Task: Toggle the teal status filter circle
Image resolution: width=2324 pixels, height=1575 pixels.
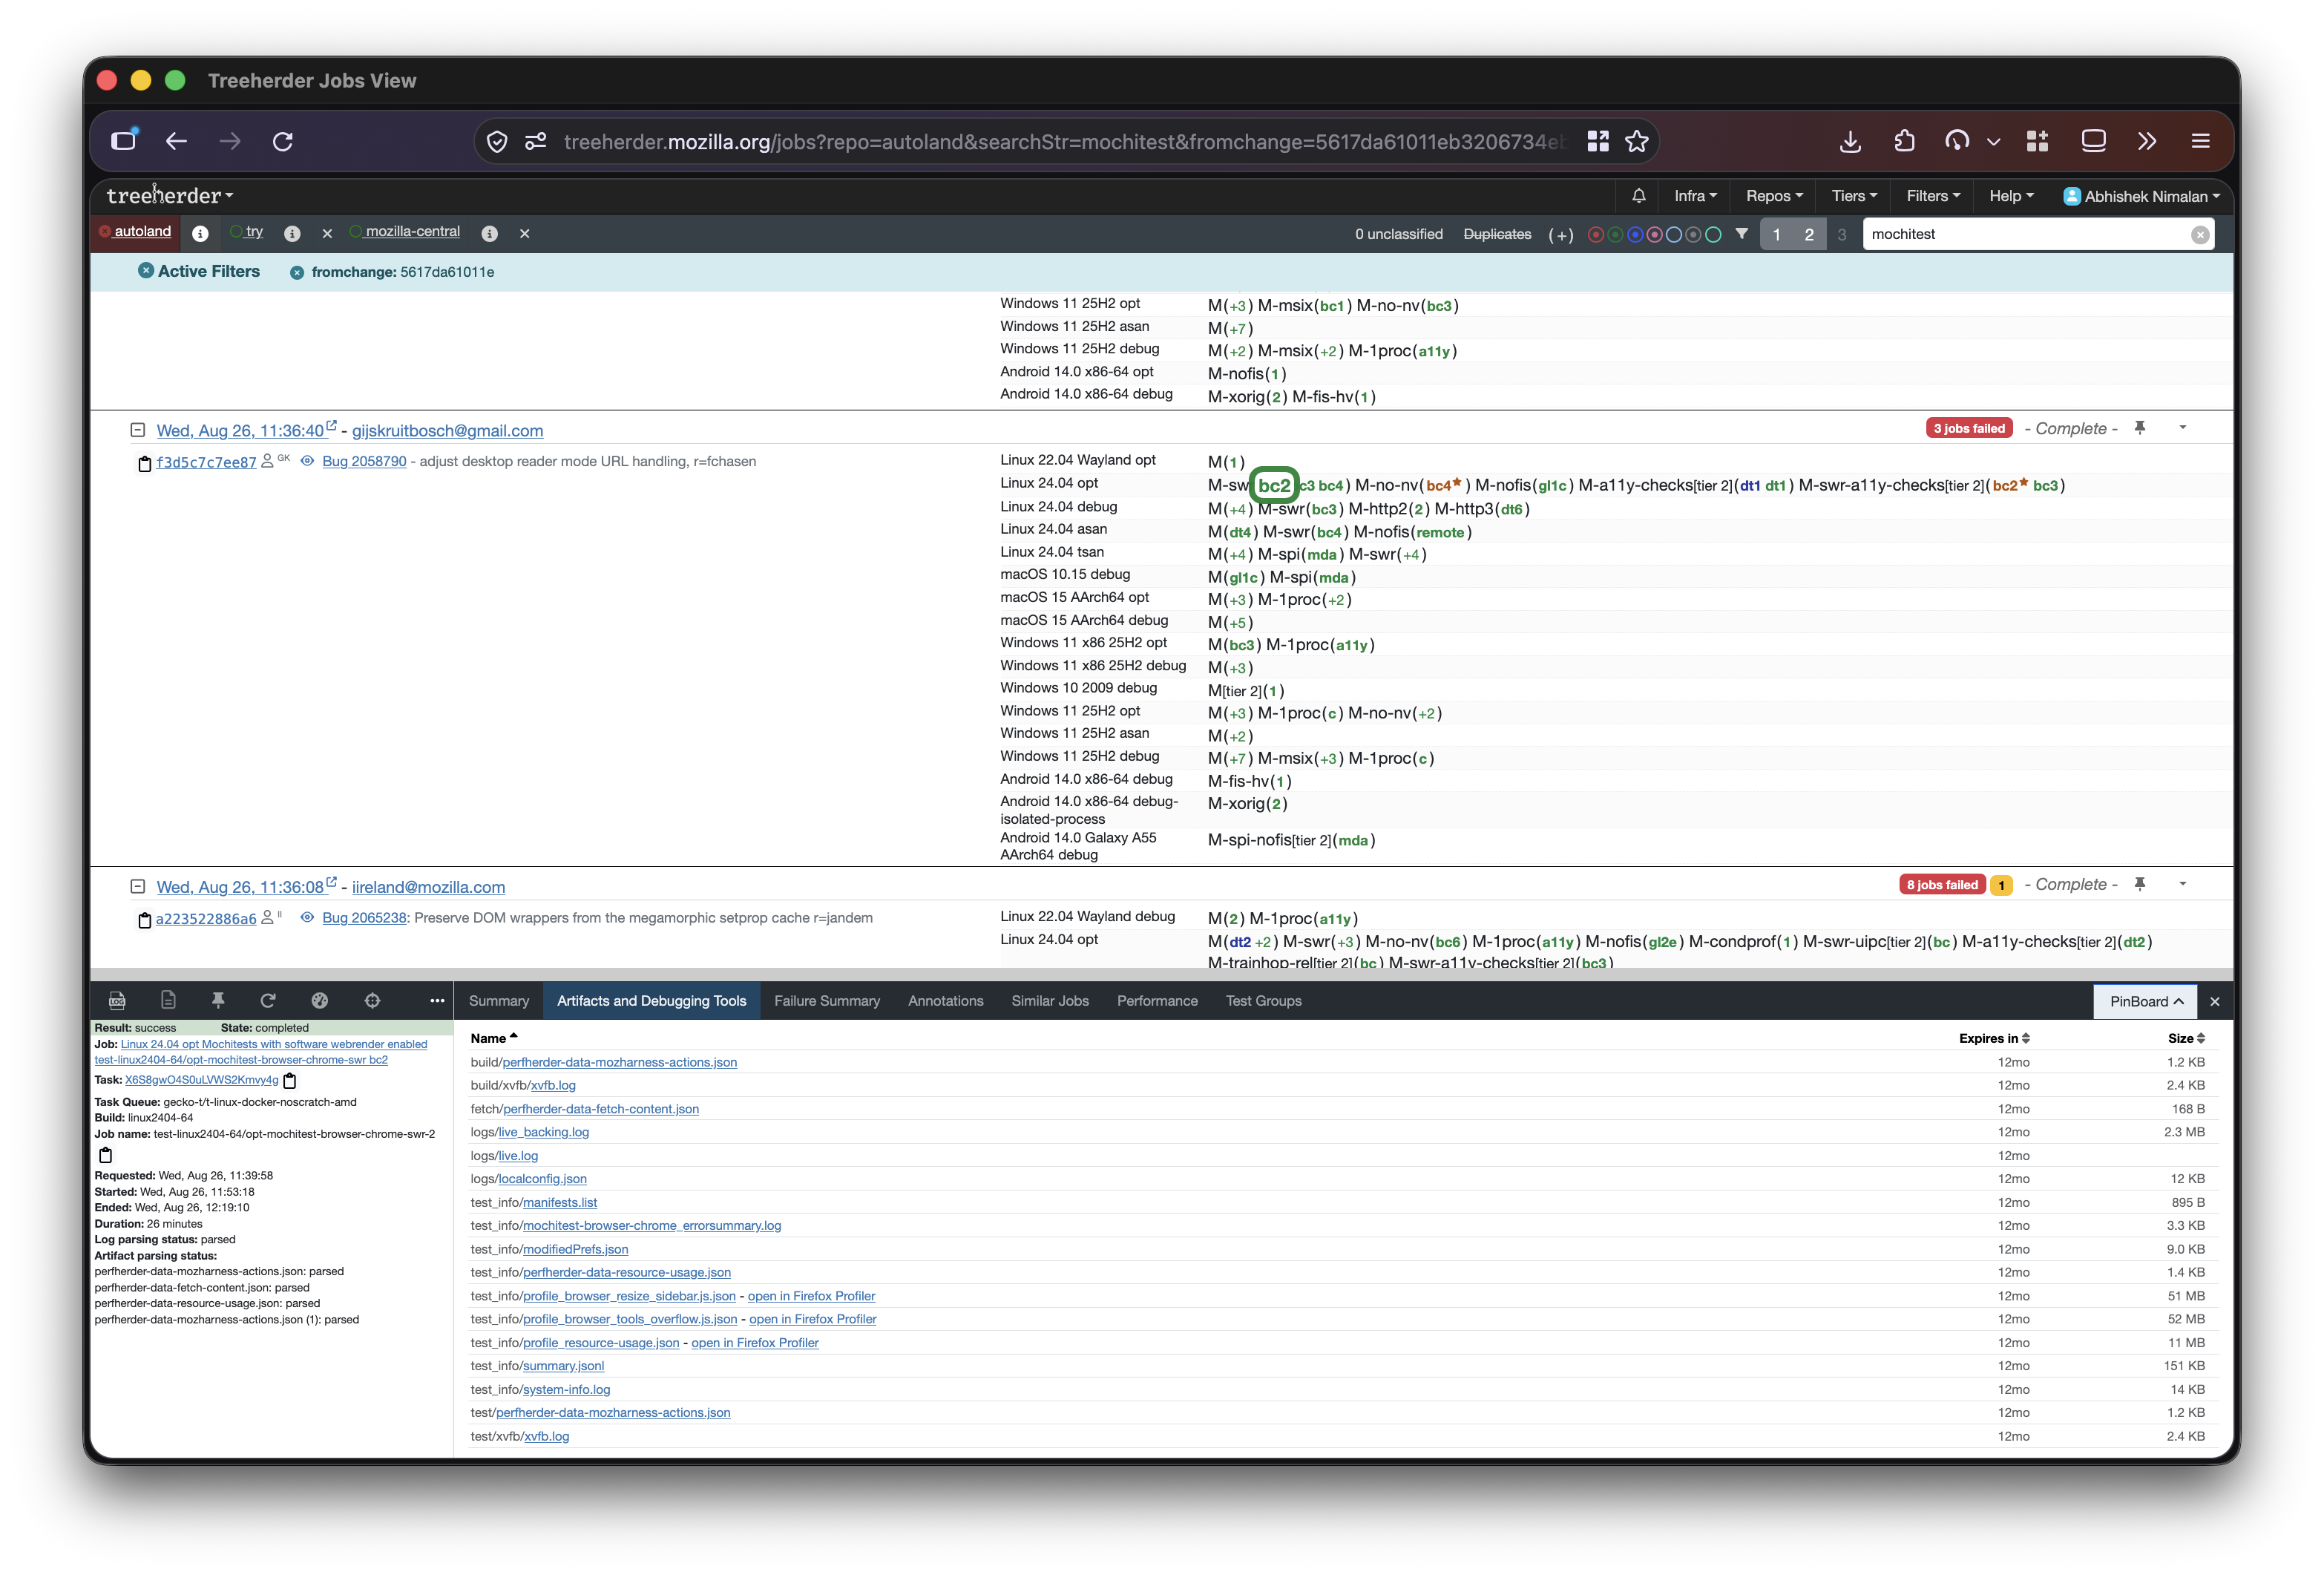Action: pyautogui.click(x=1713, y=235)
